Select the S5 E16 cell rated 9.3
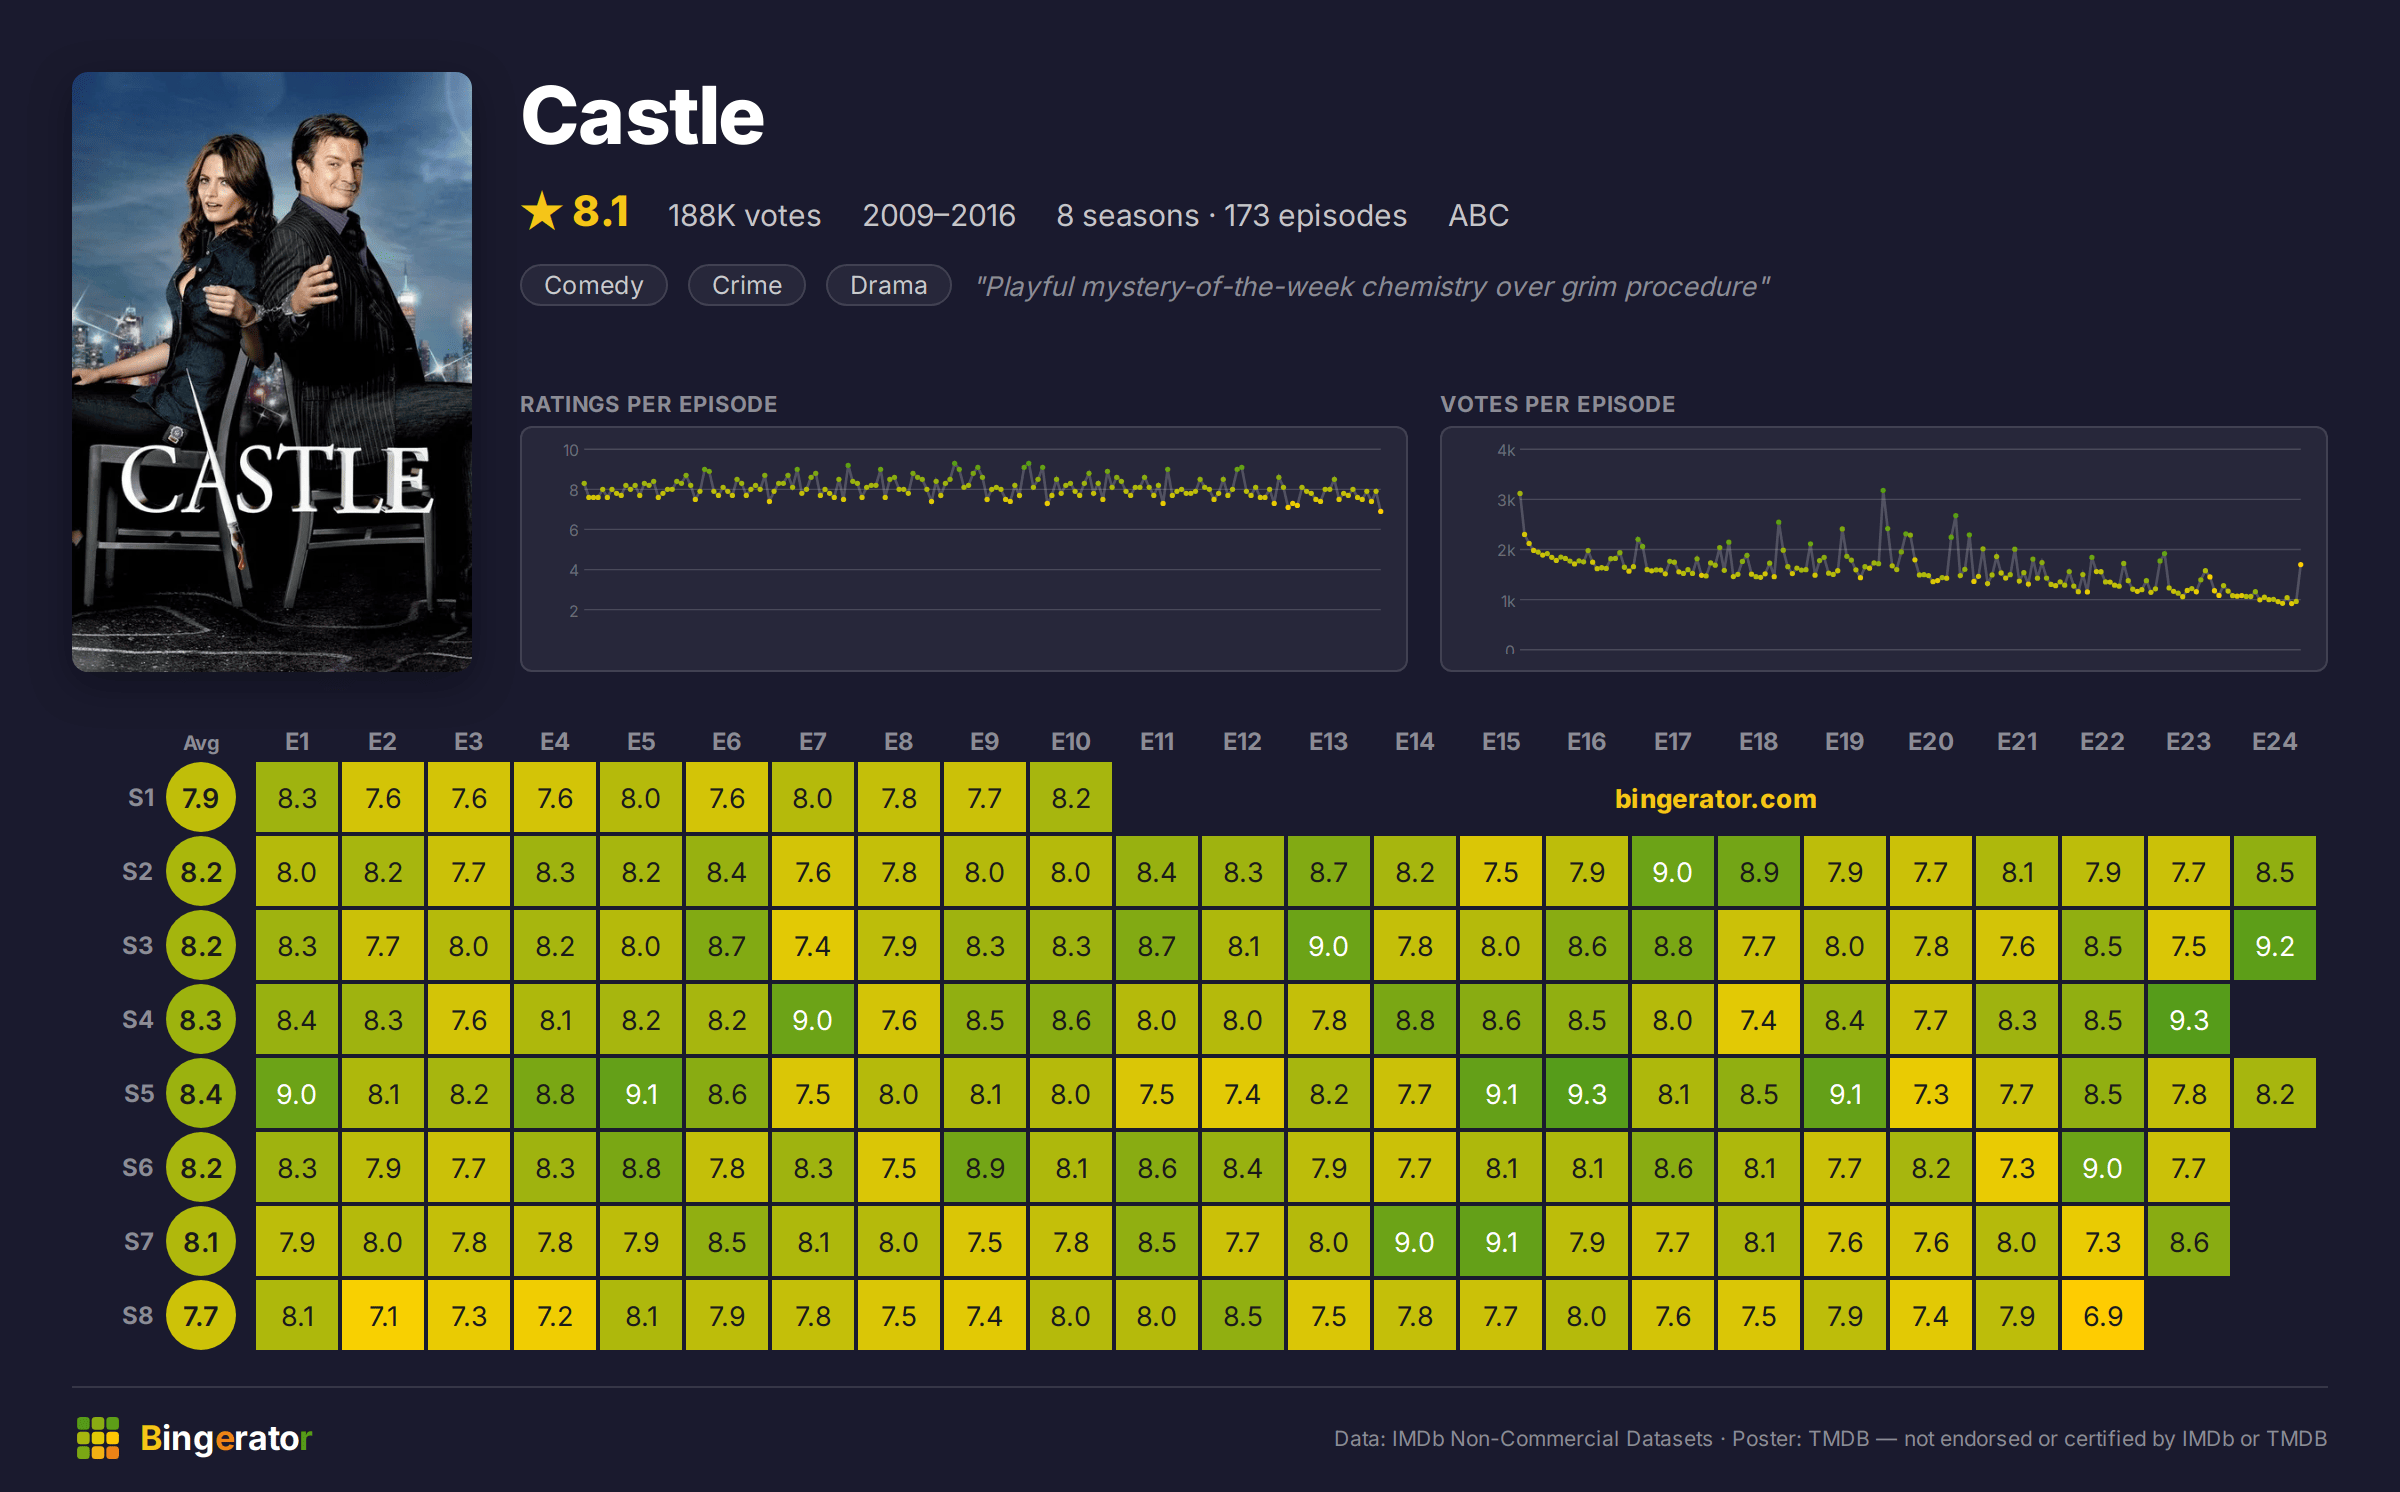The height and width of the screenshot is (1492, 2400). pyautogui.click(x=1586, y=1094)
